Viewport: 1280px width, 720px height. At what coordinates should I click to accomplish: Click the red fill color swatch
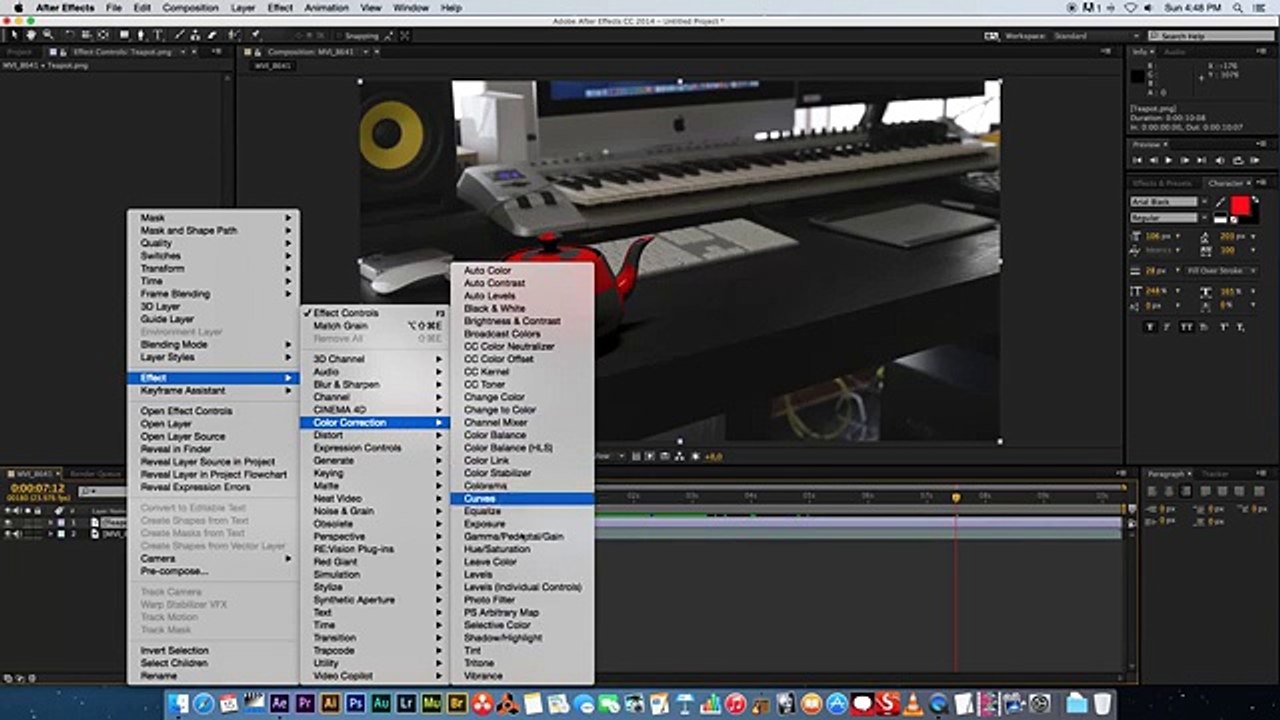(x=1240, y=205)
